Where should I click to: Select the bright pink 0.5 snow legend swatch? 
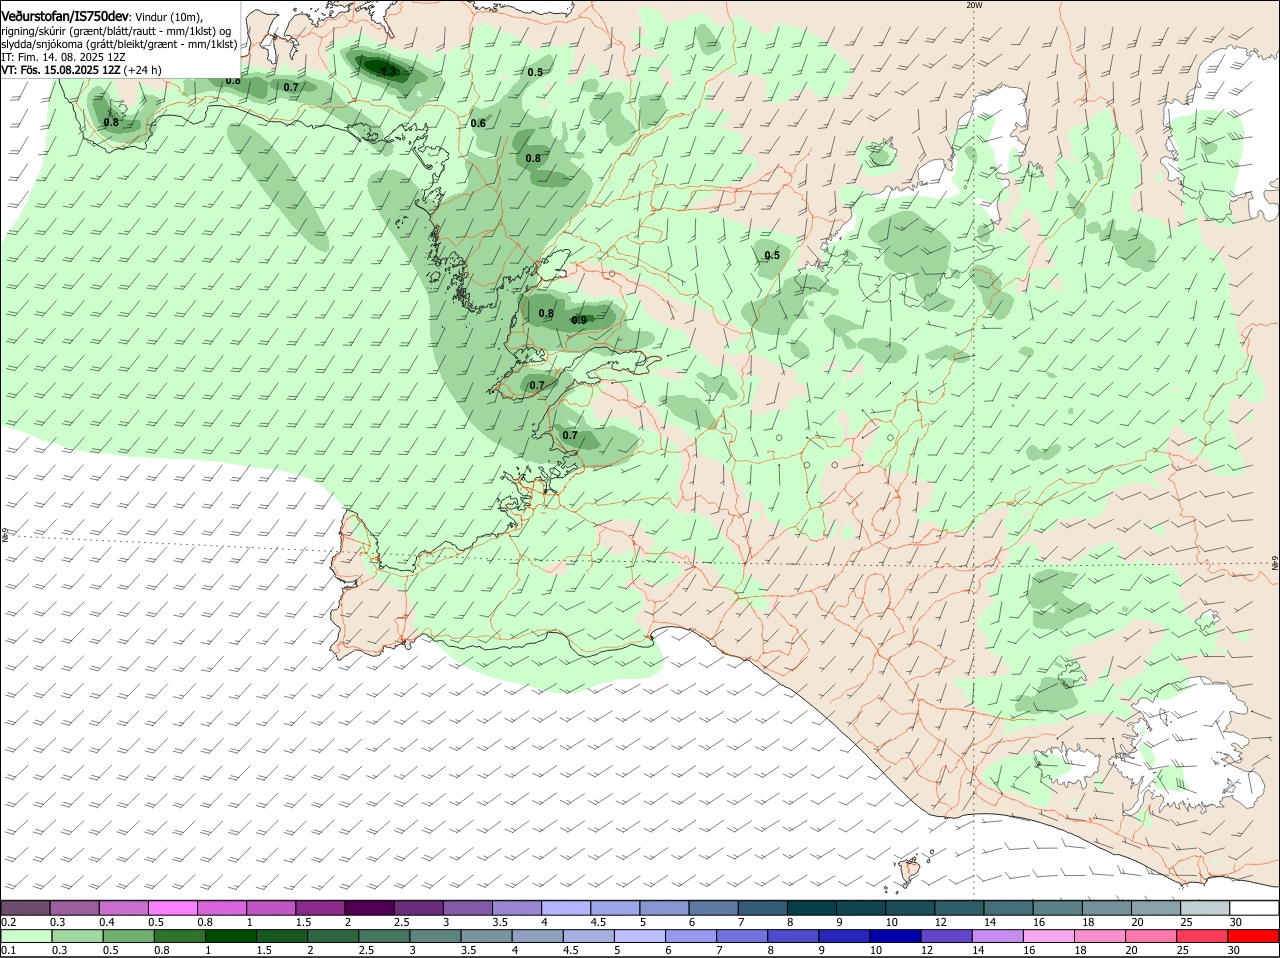[172, 907]
